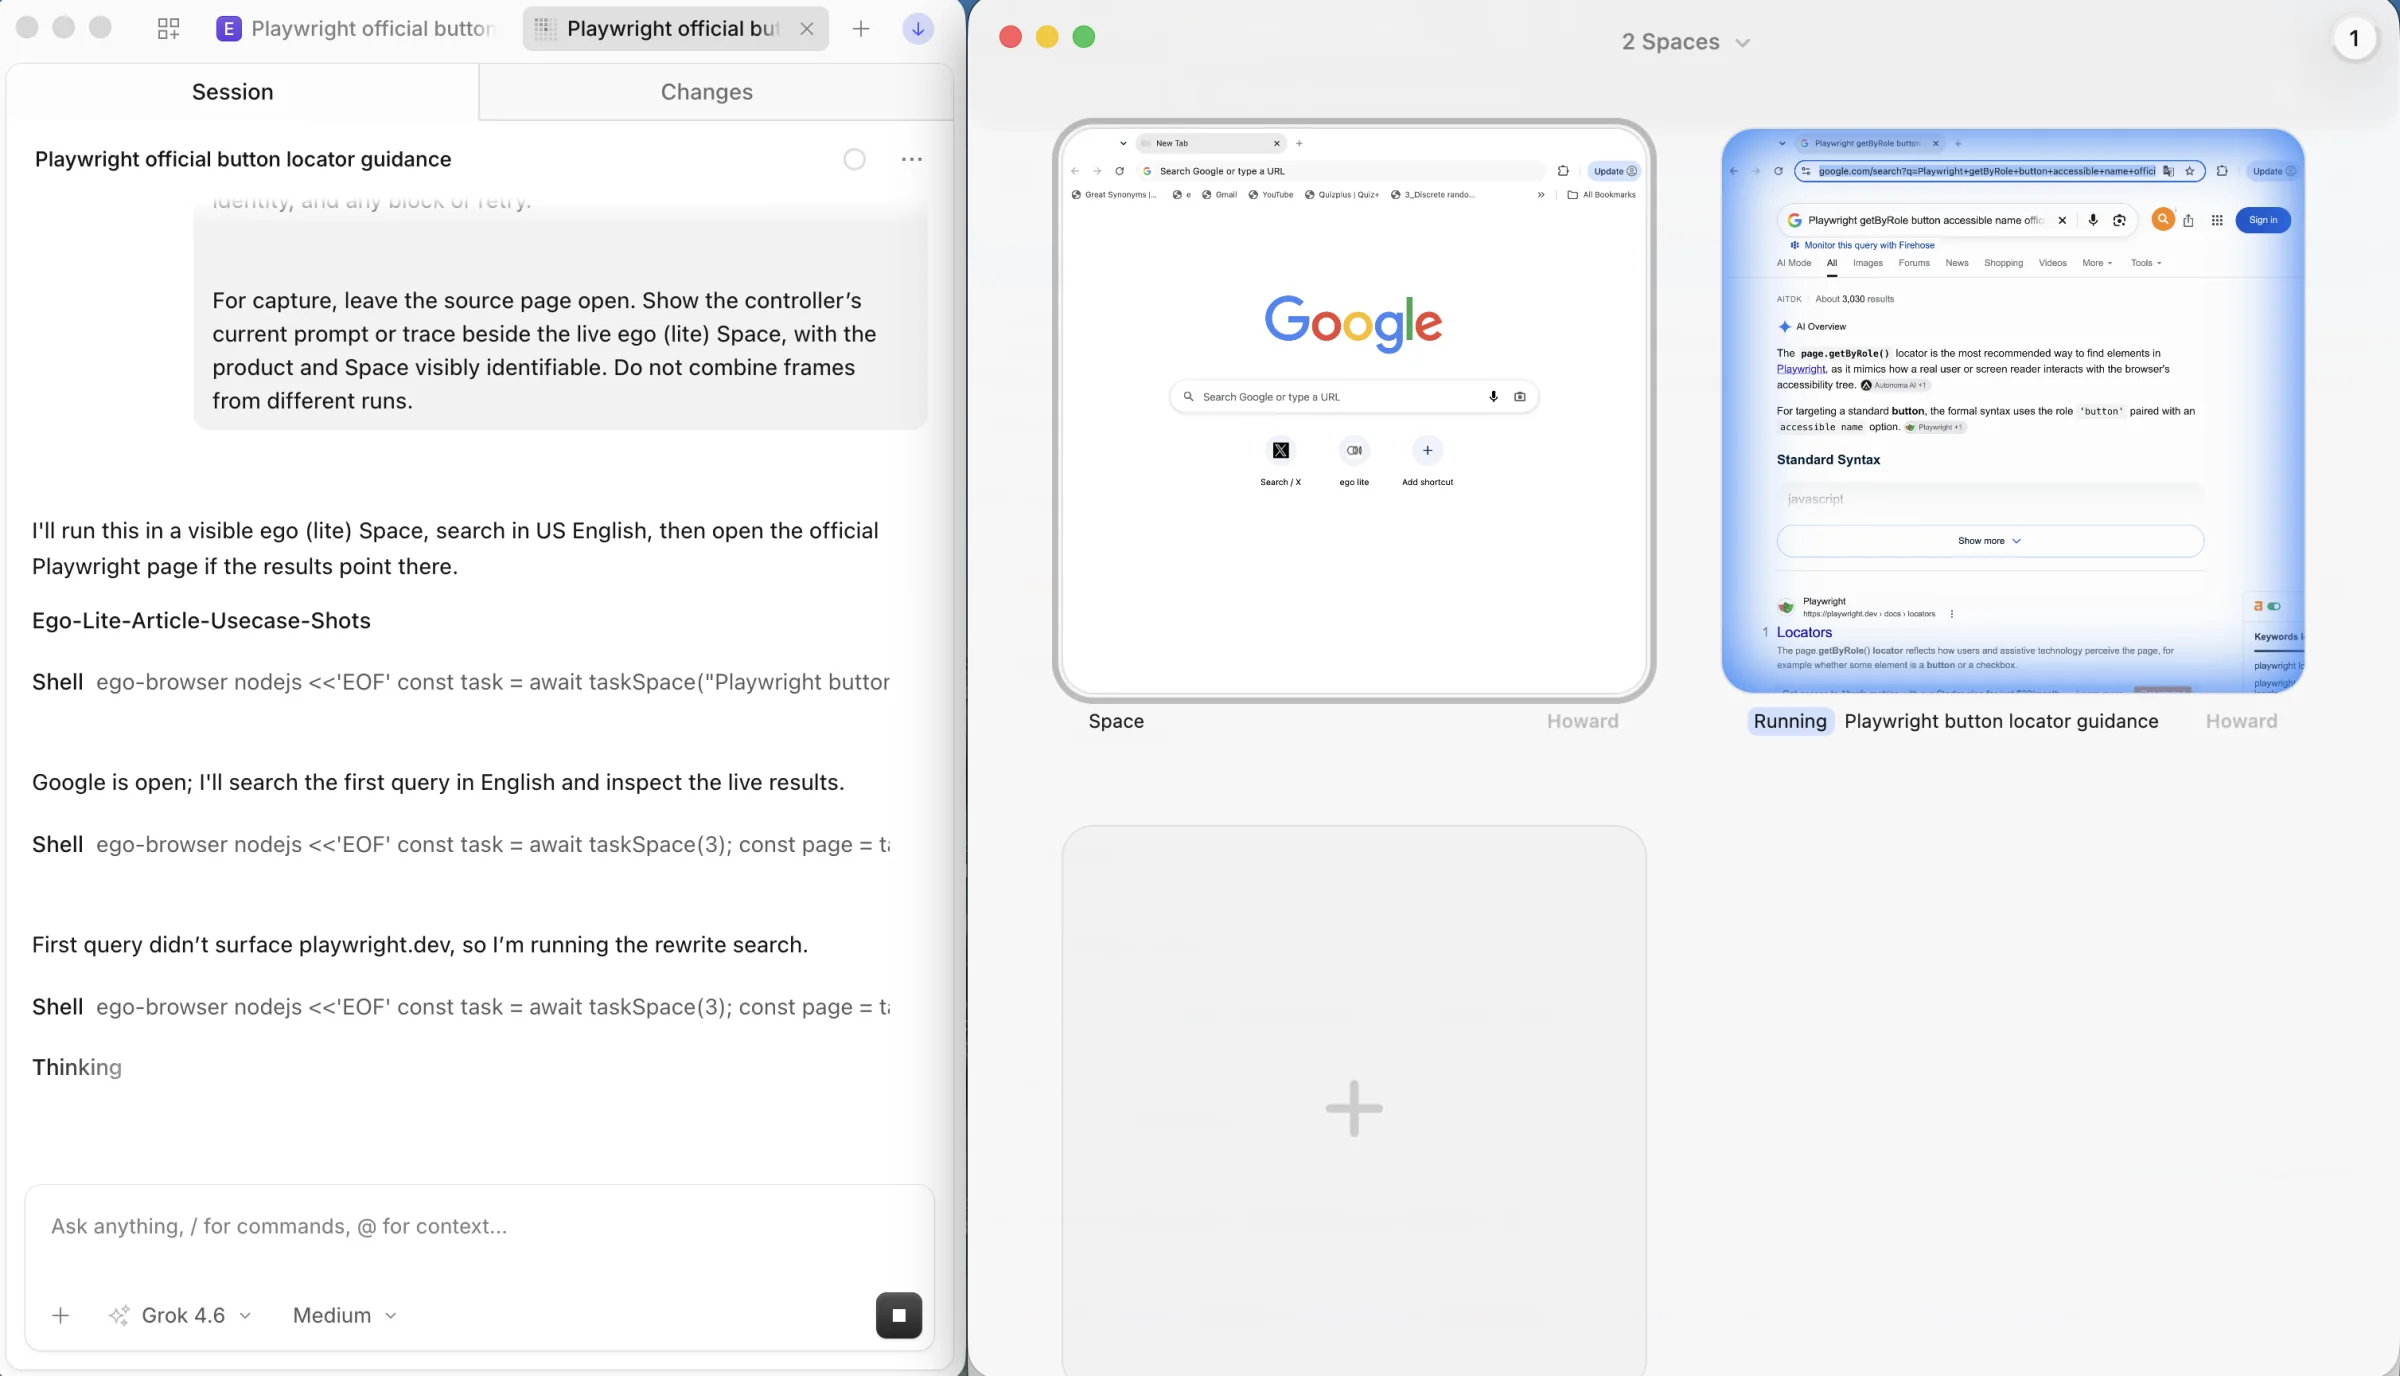Toggle the circle status indicator beside session title
Screen dimensions: 2400x1376
coord(854,159)
